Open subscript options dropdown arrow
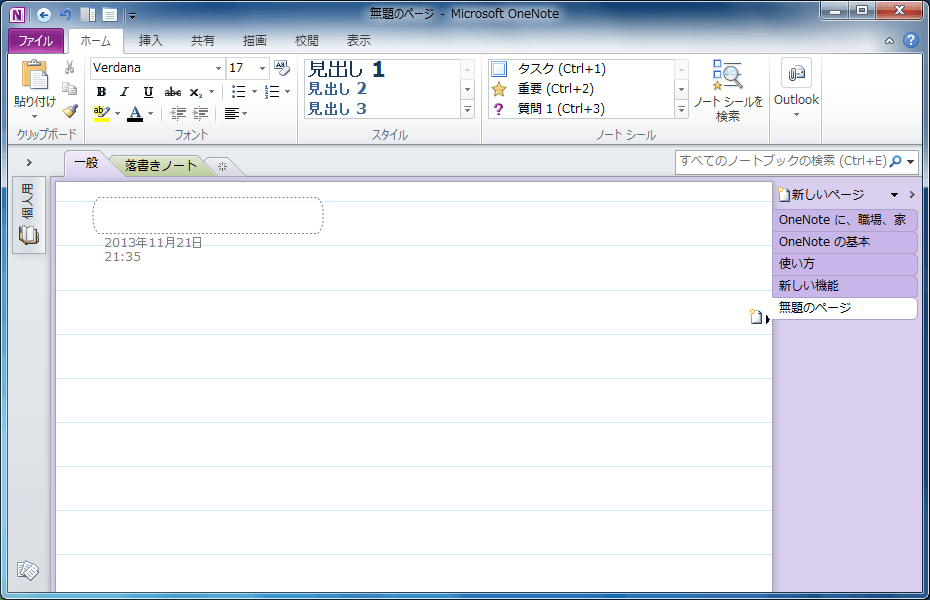 point(211,92)
